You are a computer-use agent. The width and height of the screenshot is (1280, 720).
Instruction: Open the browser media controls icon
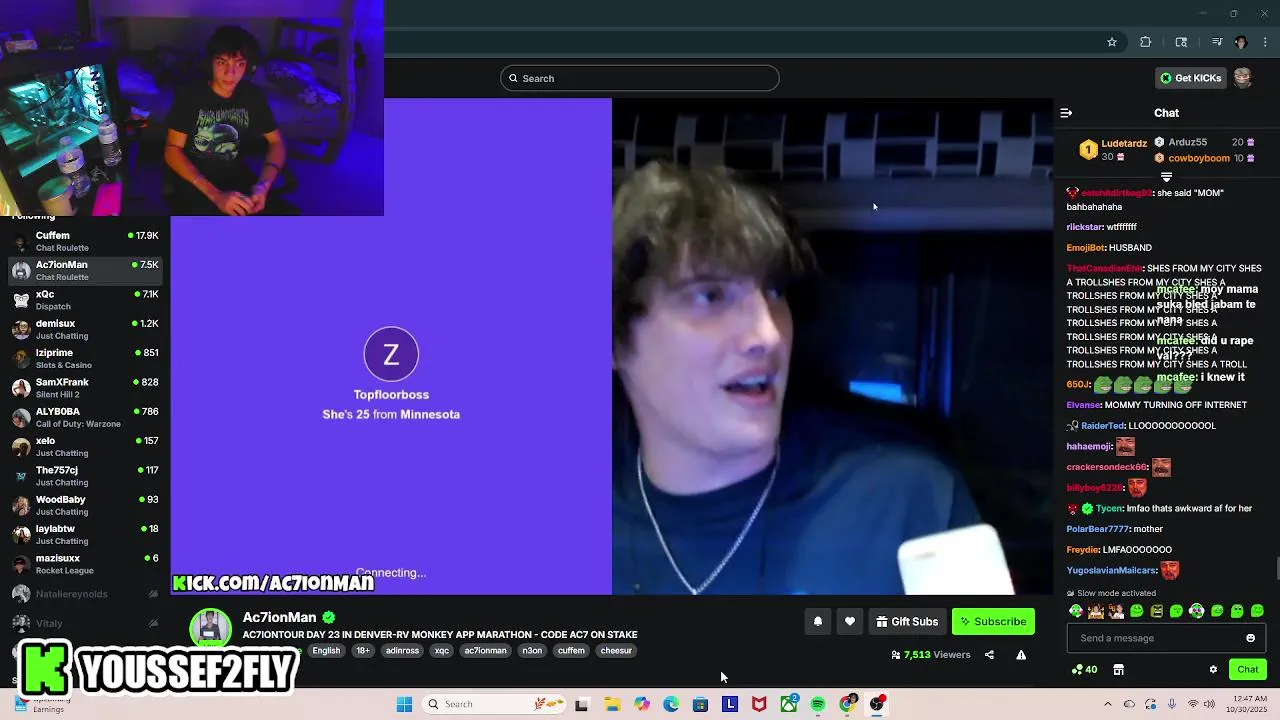(1217, 42)
